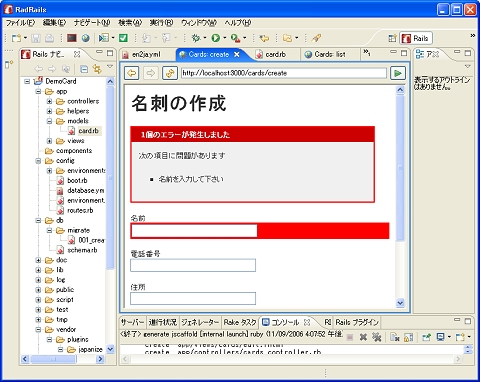Screen dimensions: 480x382
Task: Open the ナビゲート(N) menu
Action: [92, 23]
